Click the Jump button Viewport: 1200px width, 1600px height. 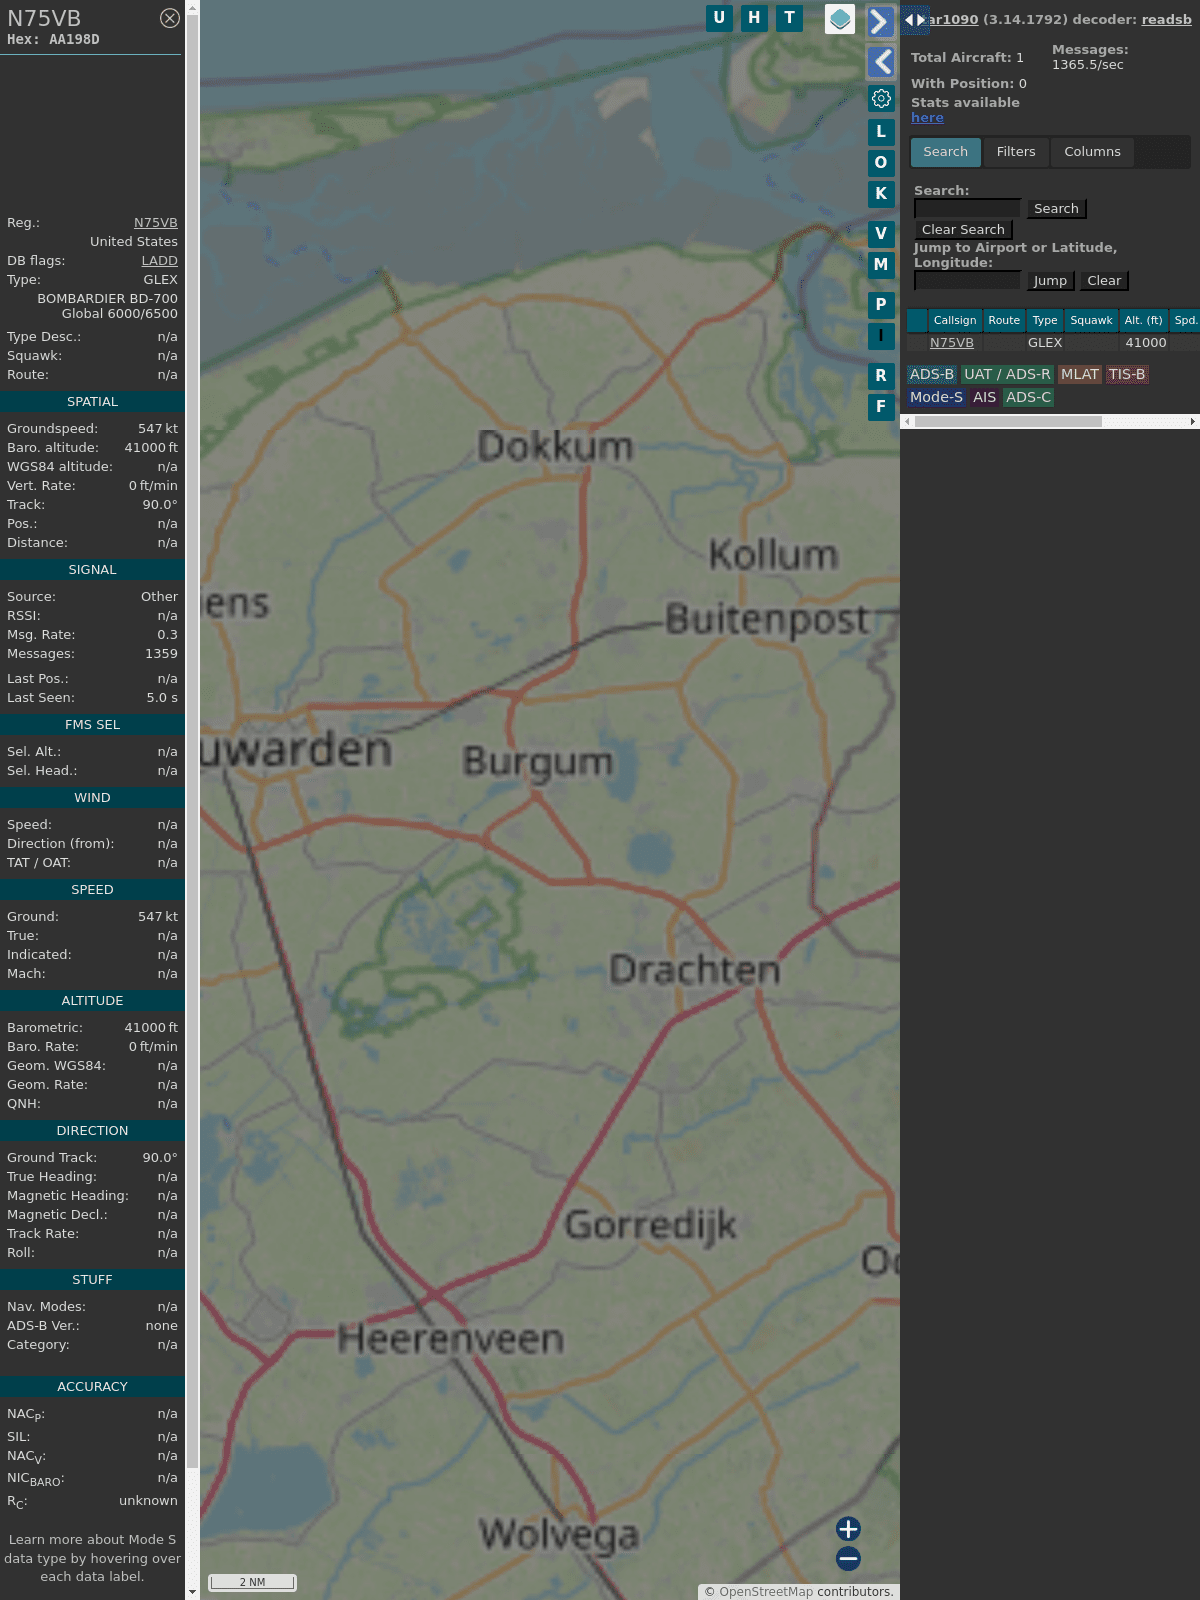[1050, 281]
